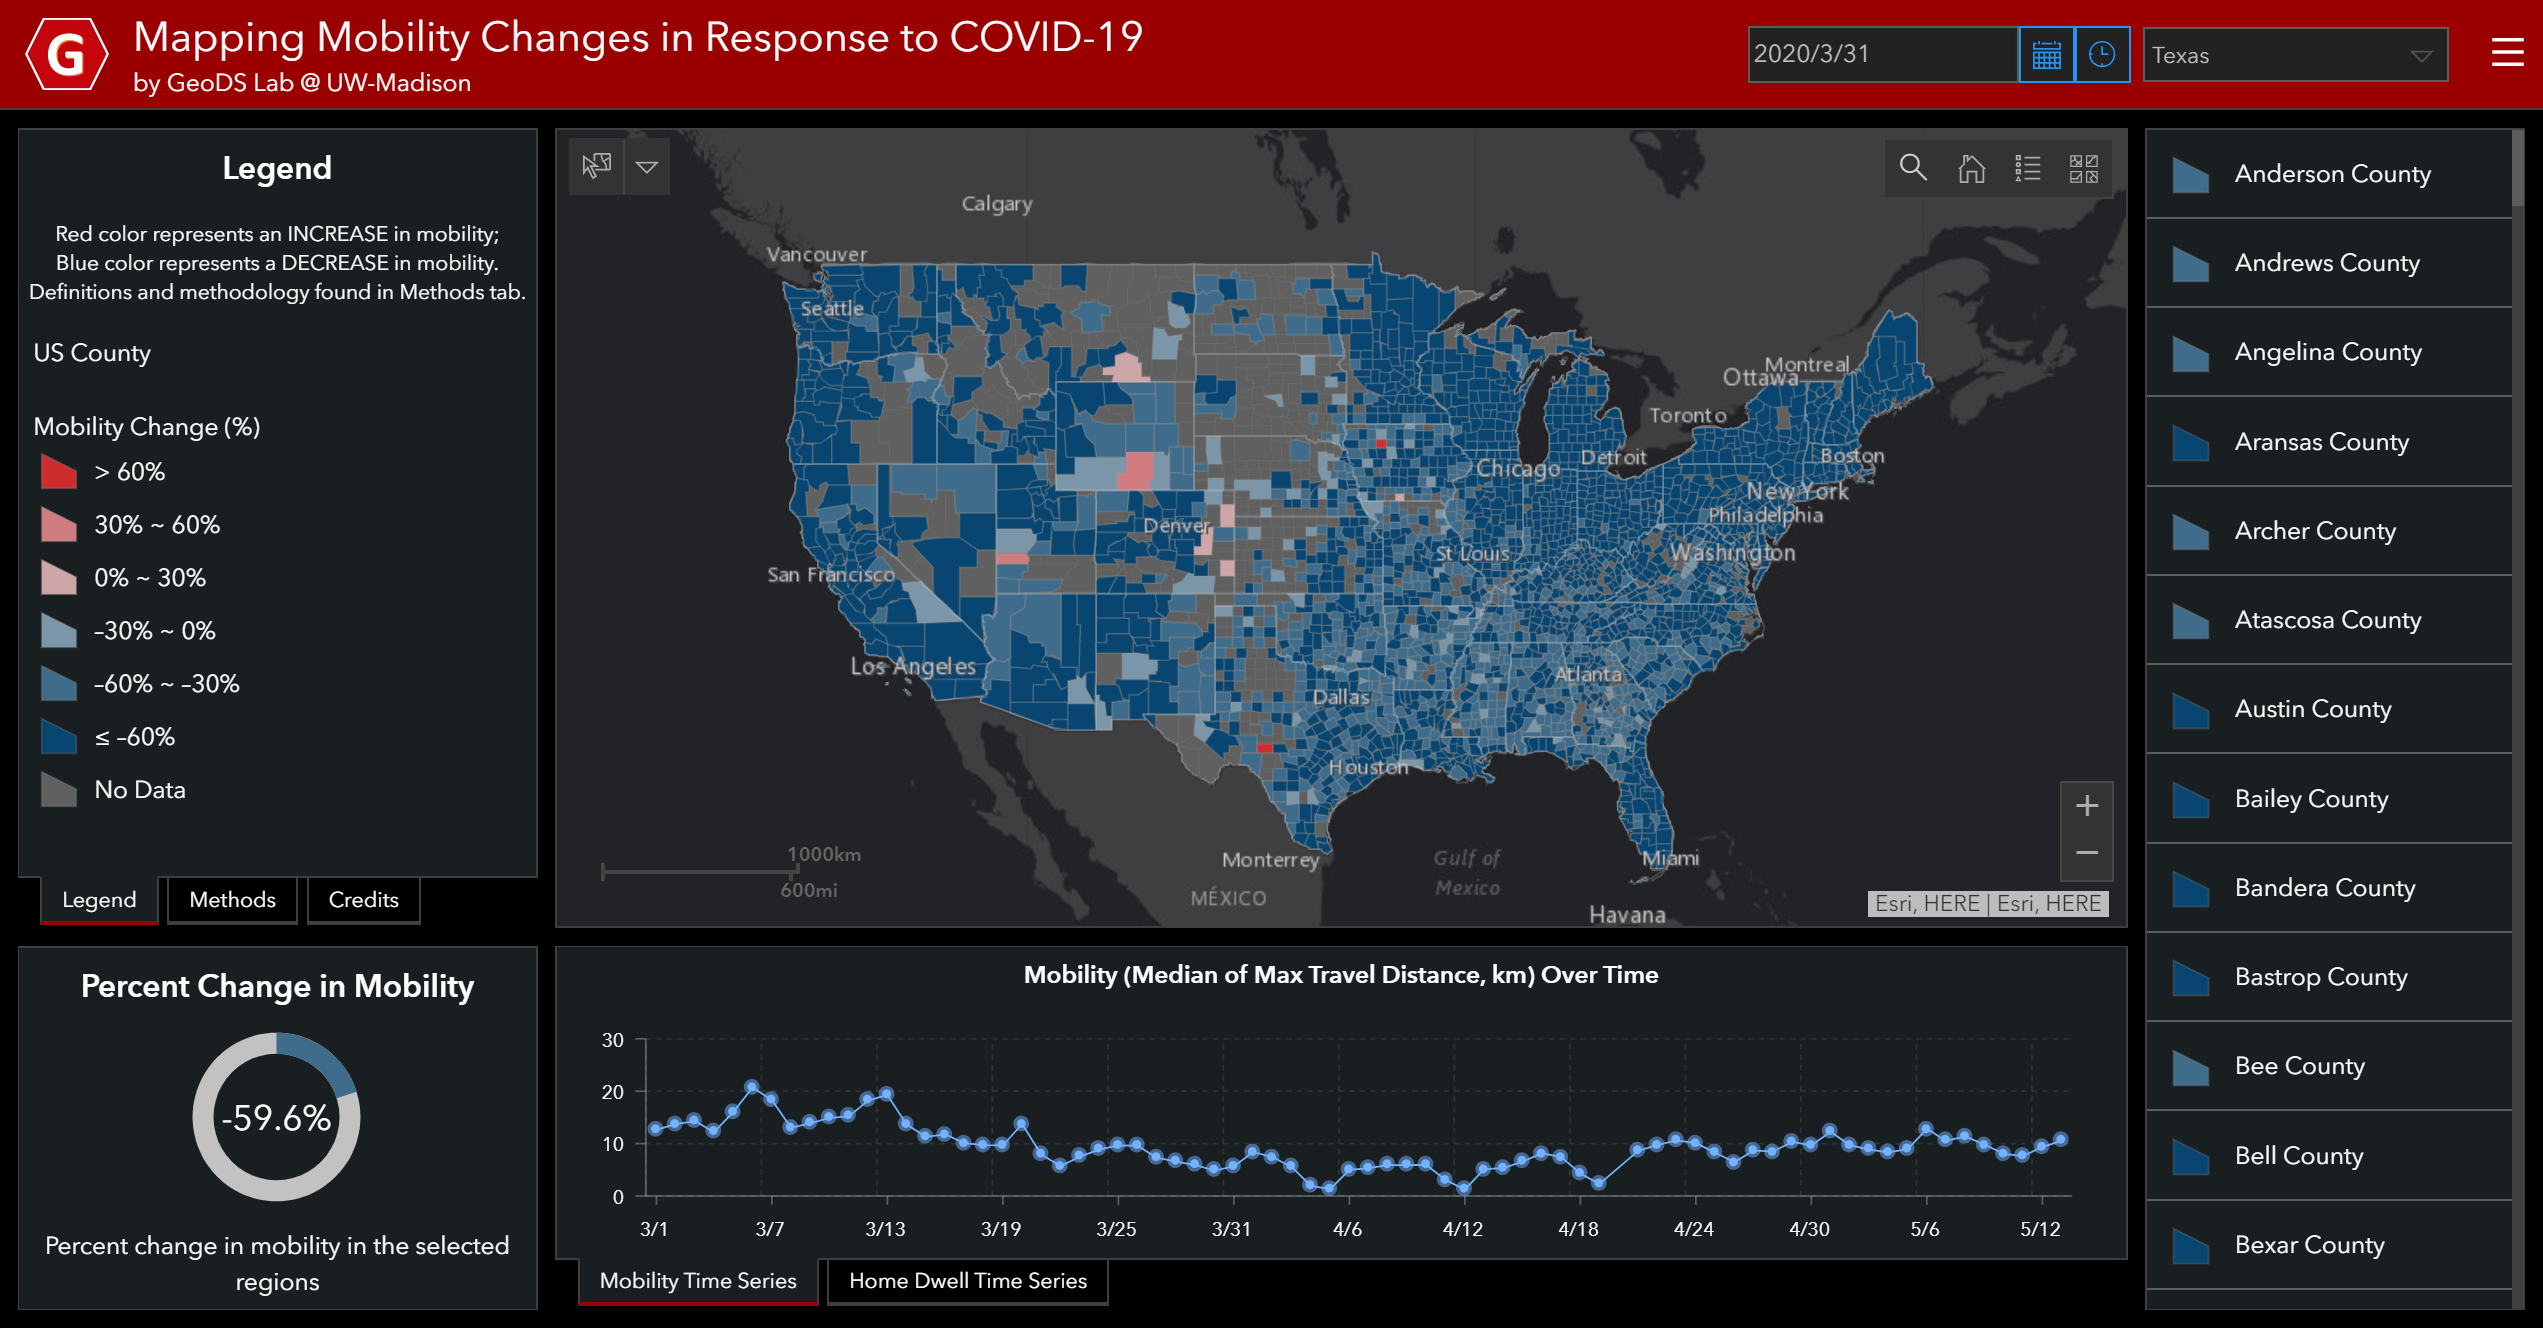Expand the select tool dropdown arrow

click(647, 166)
